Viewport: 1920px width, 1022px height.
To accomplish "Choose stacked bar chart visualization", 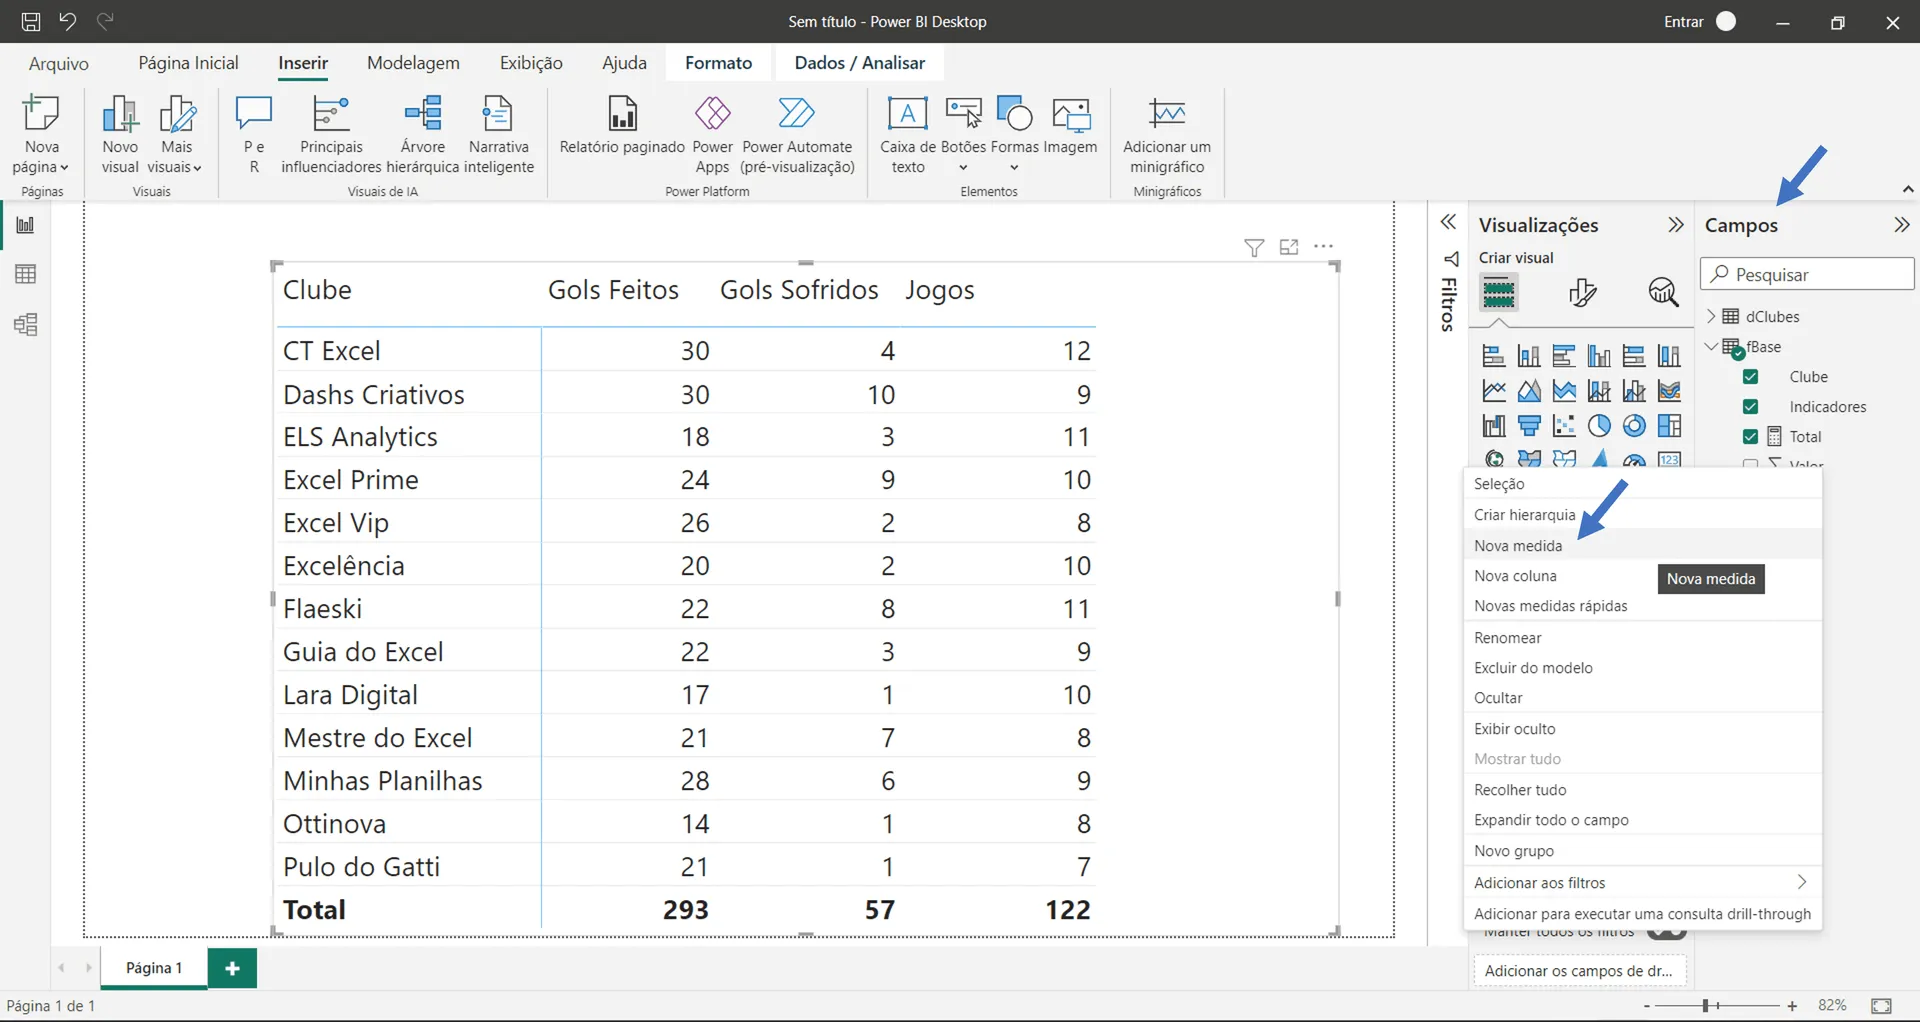I will 1494,355.
